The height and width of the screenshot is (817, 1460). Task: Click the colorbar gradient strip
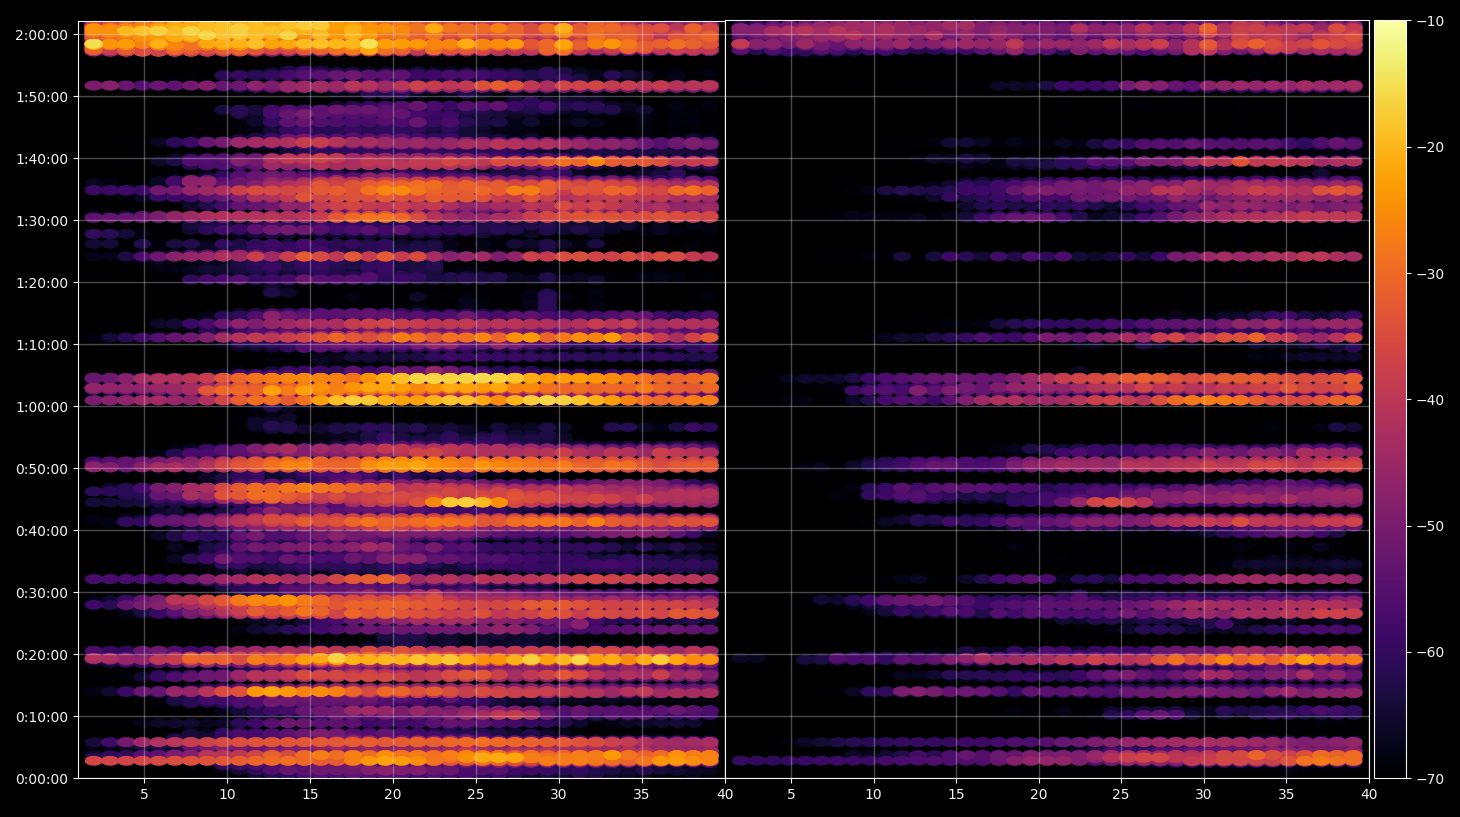pyautogui.click(x=1390, y=399)
